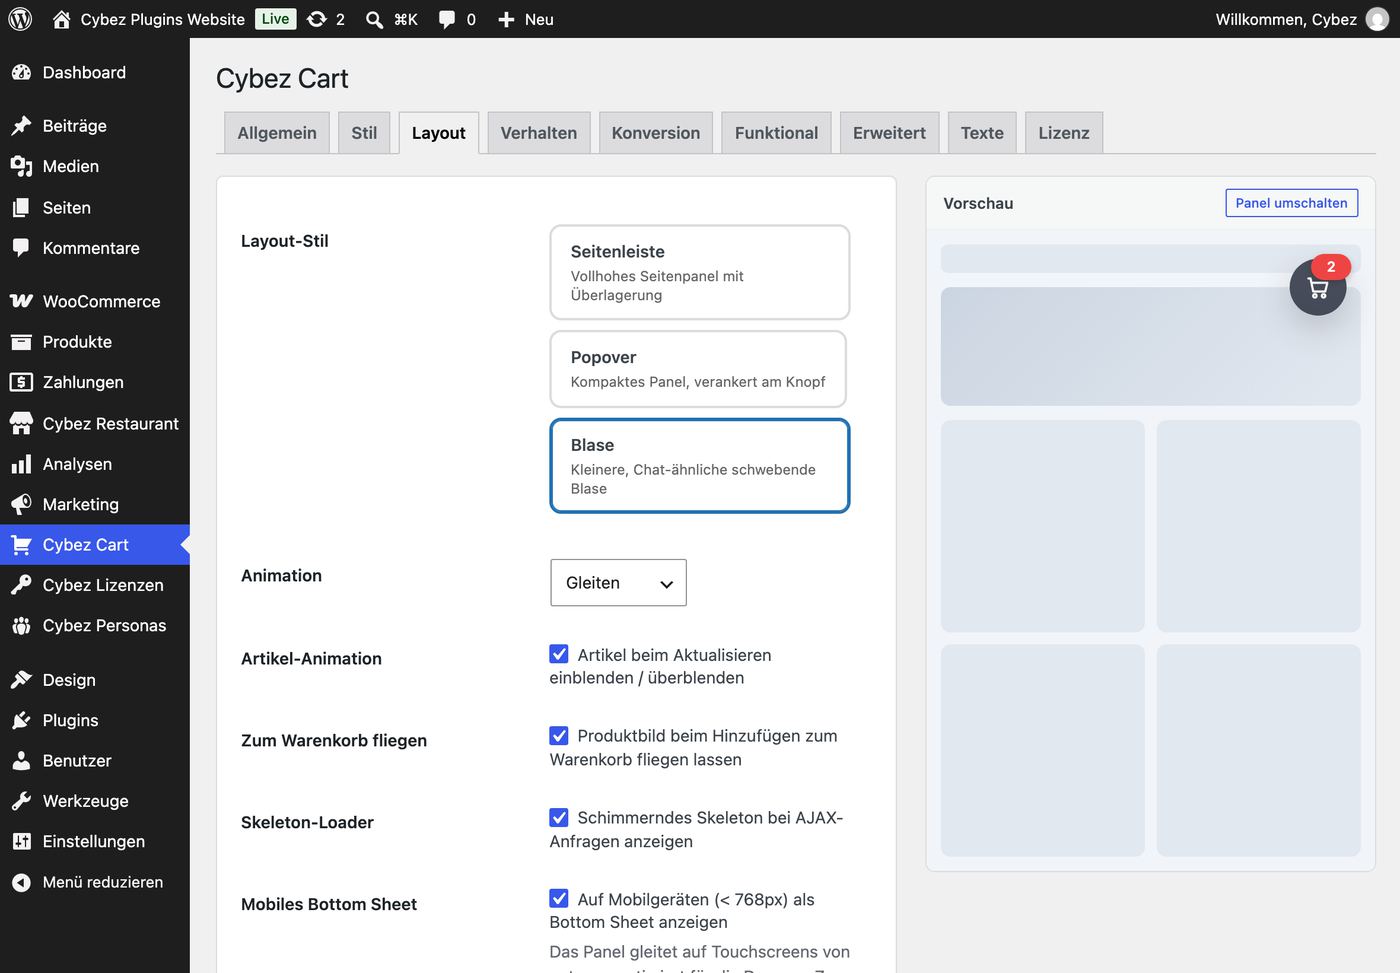Click the megaphone icon beside Marketing
The height and width of the screenshot is (973, 1400).
click(x=21, y=504)
